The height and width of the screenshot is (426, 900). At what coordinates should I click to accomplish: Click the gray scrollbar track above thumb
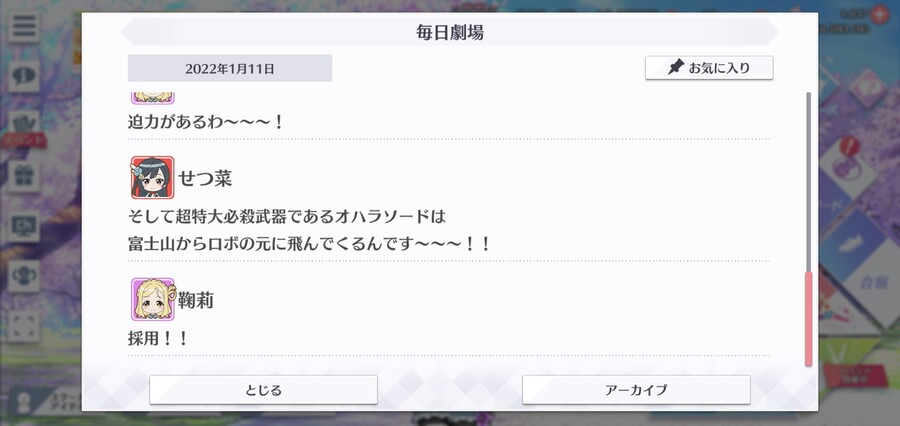809,181
